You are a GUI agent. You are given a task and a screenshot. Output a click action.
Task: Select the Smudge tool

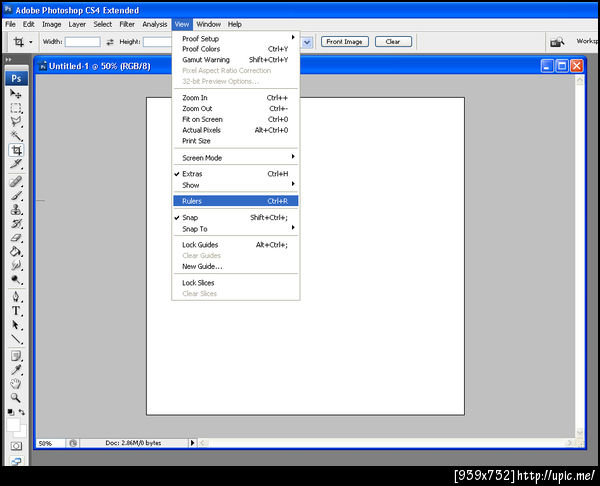16,266
